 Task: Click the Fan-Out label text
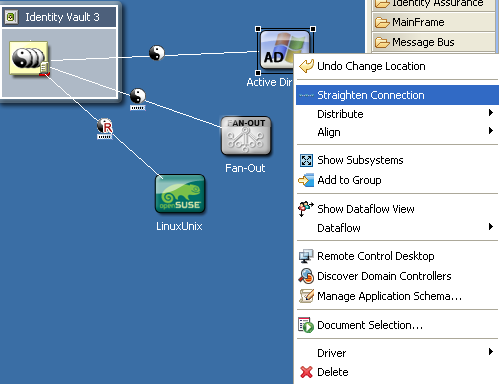245,168
